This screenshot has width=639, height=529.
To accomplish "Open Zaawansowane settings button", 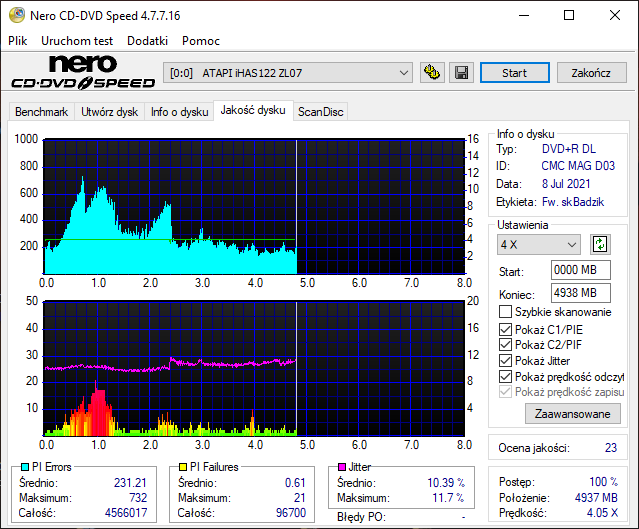I will point(573,414).
